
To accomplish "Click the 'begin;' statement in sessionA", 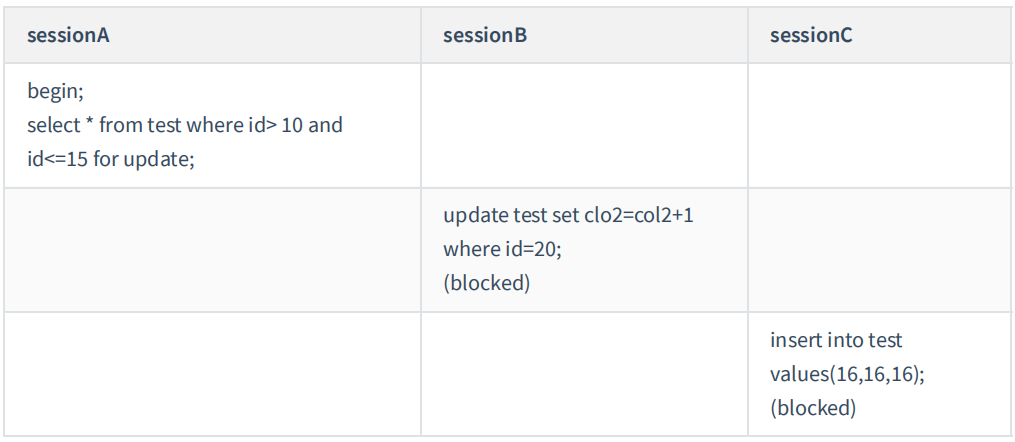I will click(x=55, y=92).
